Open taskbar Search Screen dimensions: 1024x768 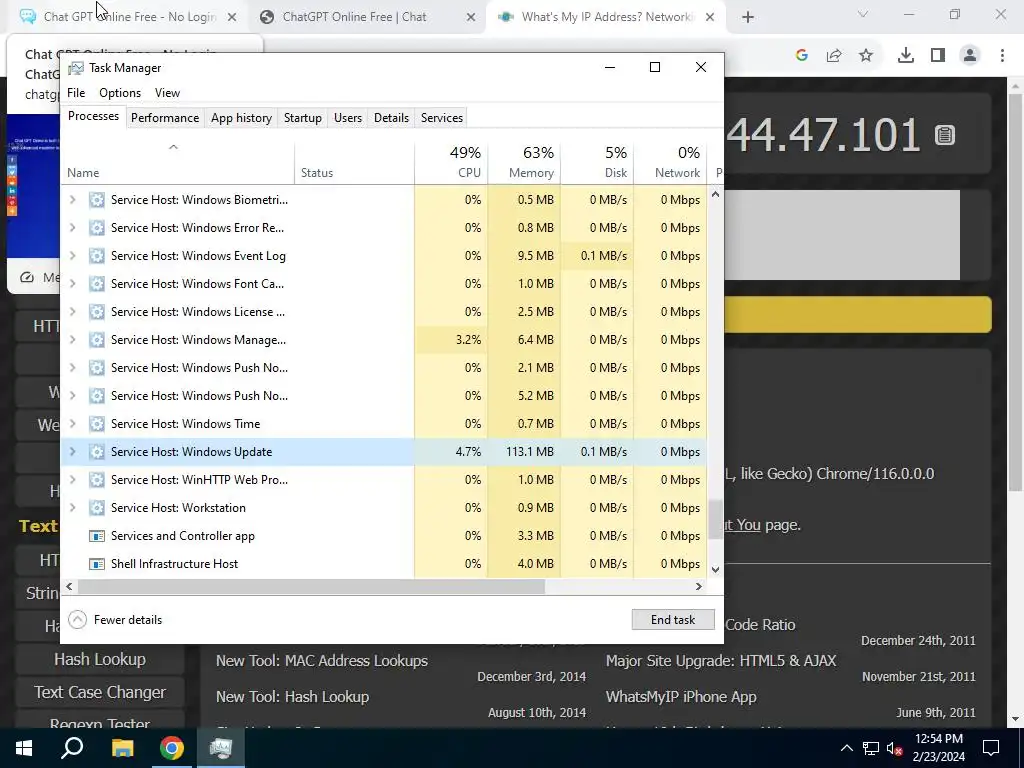pyautogui.click(x=72, y=748)
